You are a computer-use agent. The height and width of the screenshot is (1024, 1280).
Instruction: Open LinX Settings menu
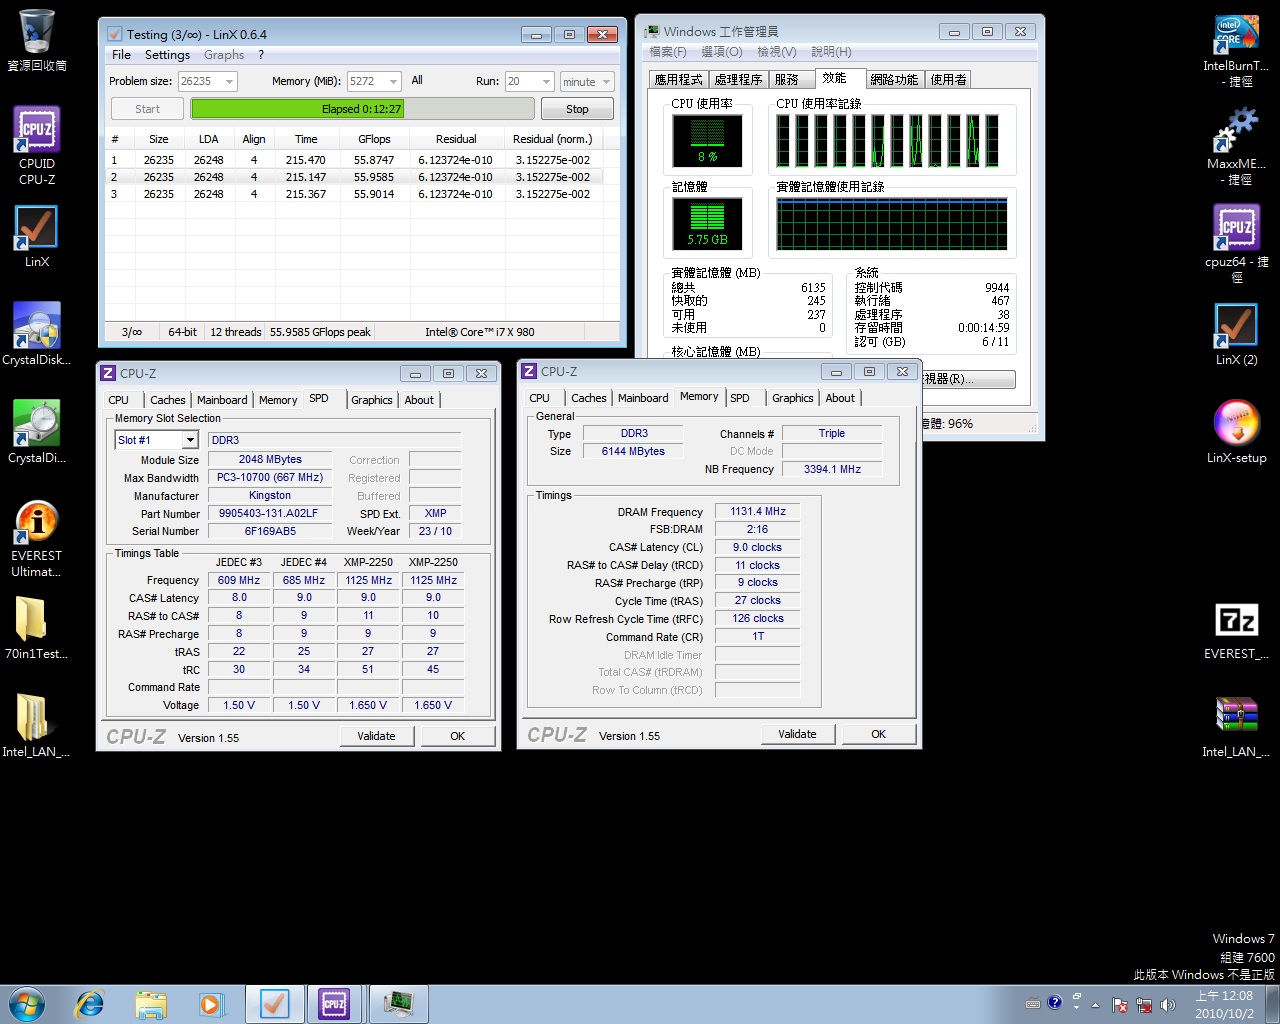tap(167, 55)
